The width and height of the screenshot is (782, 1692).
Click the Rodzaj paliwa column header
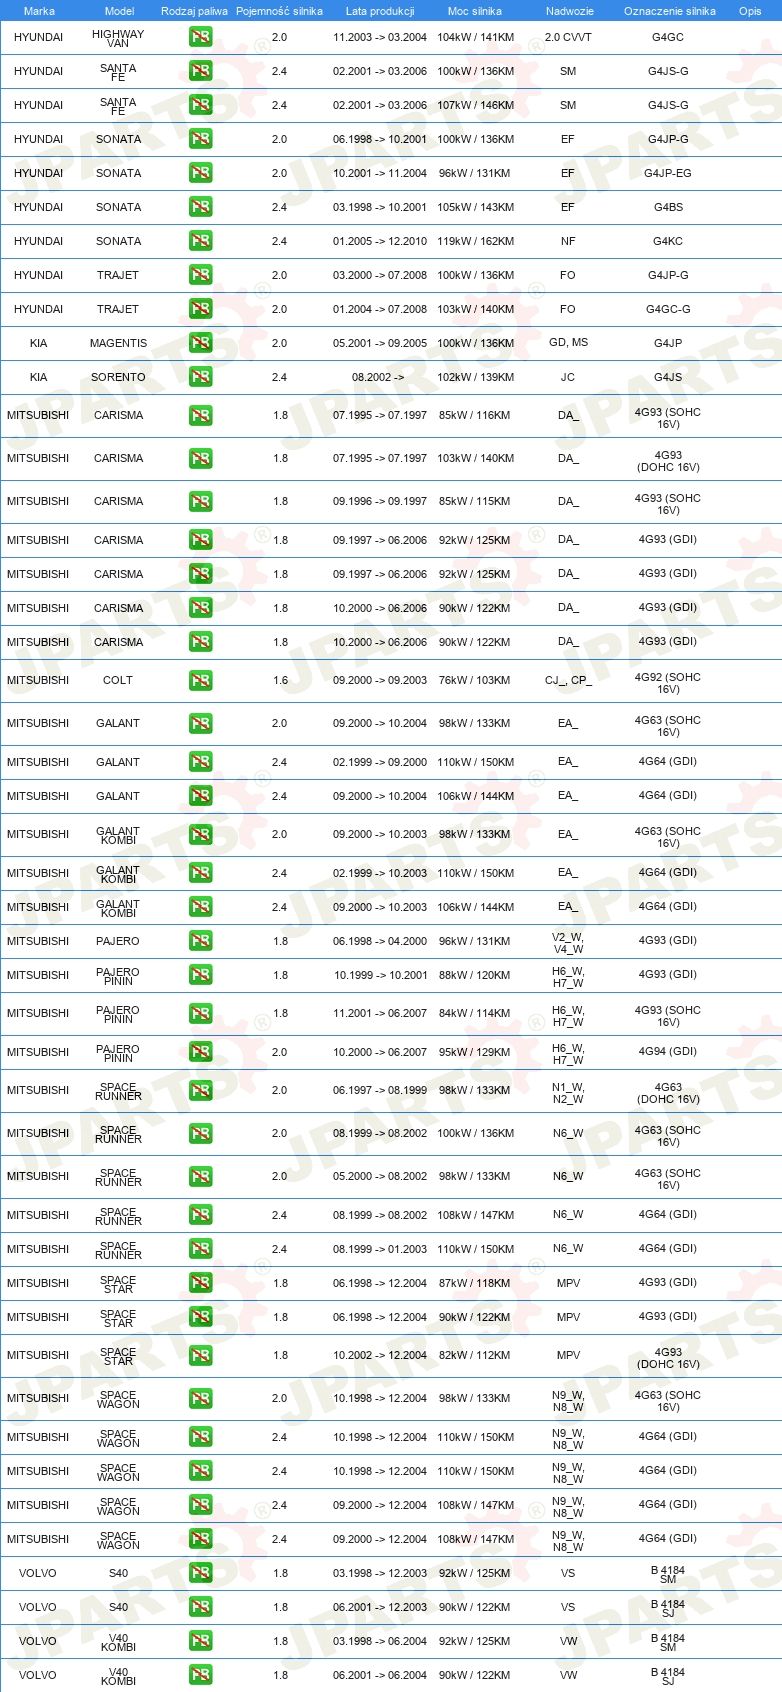point(194,11)
